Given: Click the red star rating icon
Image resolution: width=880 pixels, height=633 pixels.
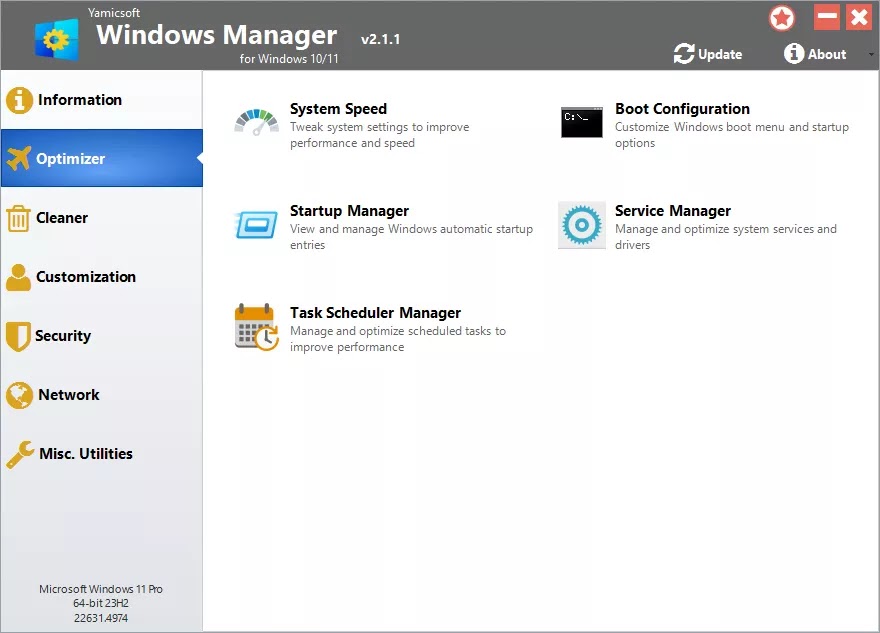Looking at the screenshot, I should coord(782,18).
